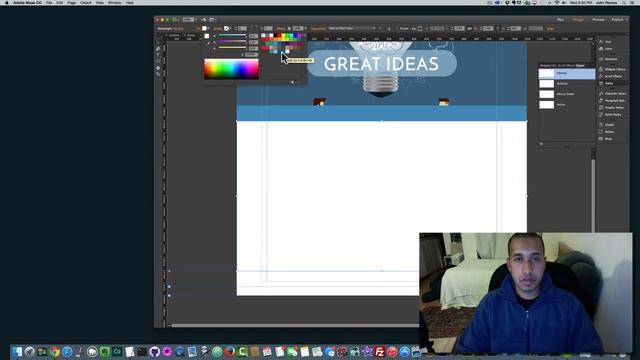The height and width of the screenshot is (360, 640).
Task: Click the blue channel slider in color picker
Action: tap(232, 48)
